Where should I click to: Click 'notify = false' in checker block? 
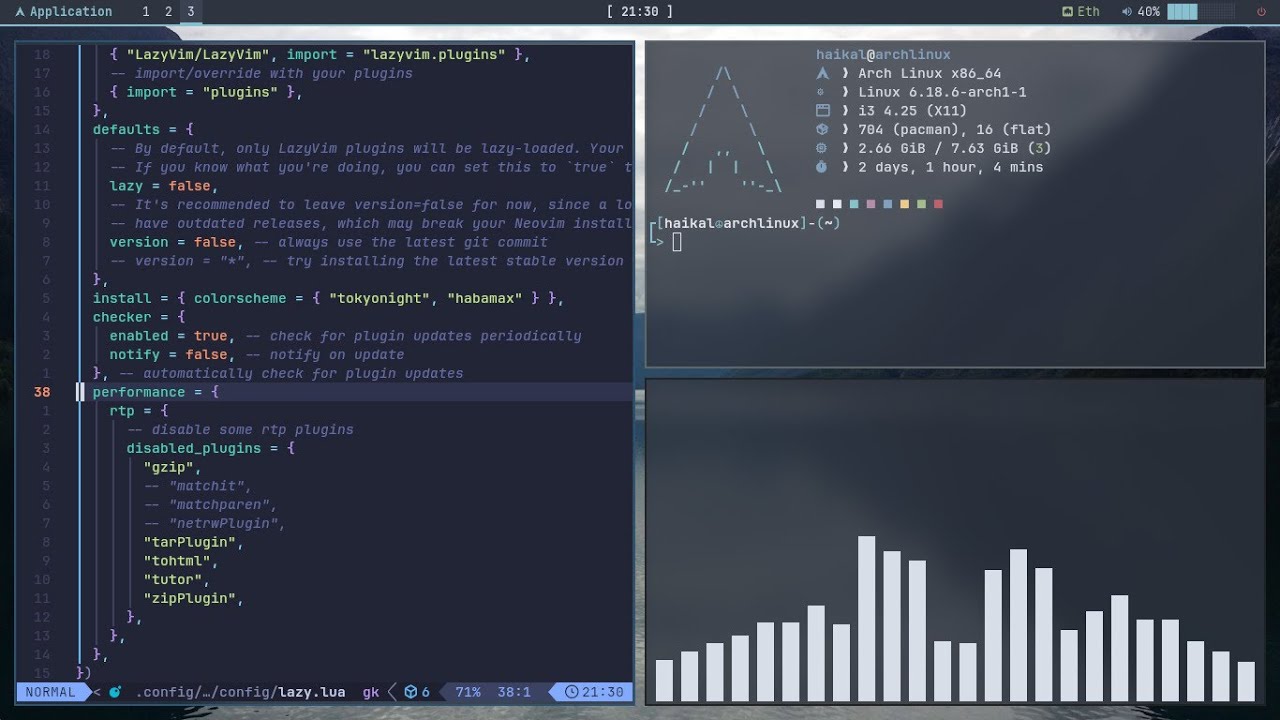pyautogui.click(x=169, y=354)
